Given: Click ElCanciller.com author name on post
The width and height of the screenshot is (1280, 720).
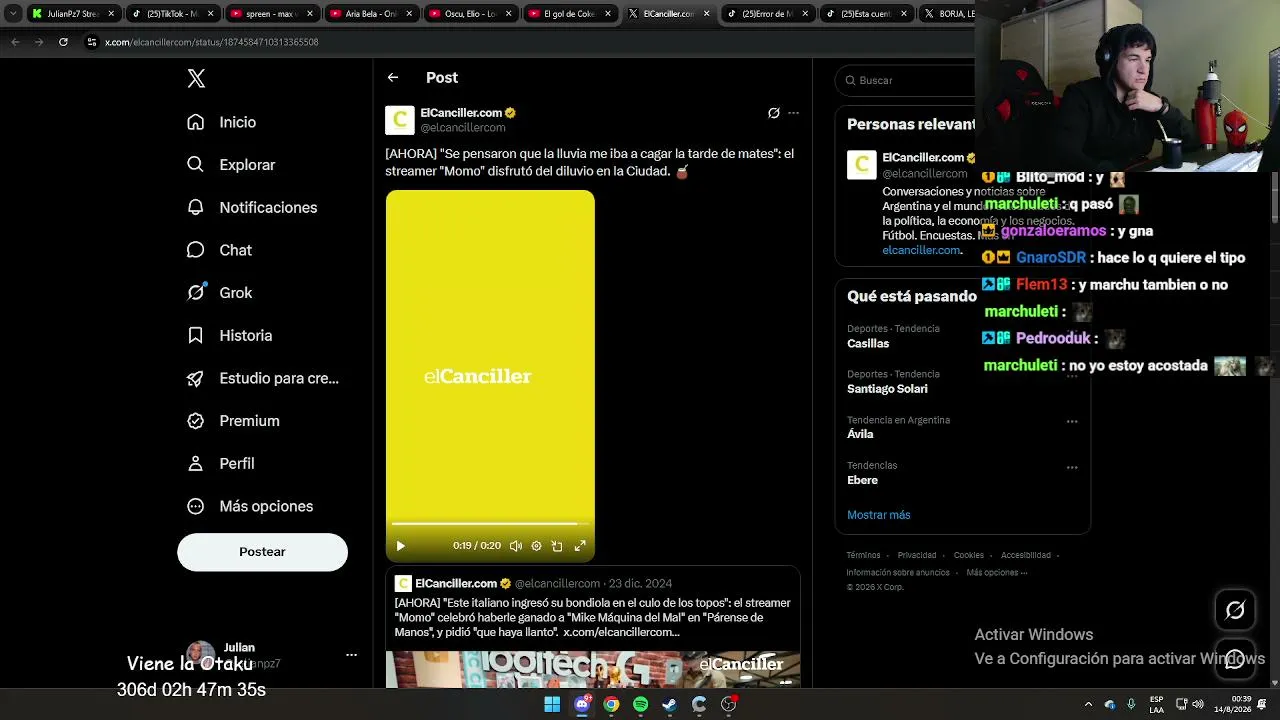Looking at the screenshot, I should [x=461, y=113].
